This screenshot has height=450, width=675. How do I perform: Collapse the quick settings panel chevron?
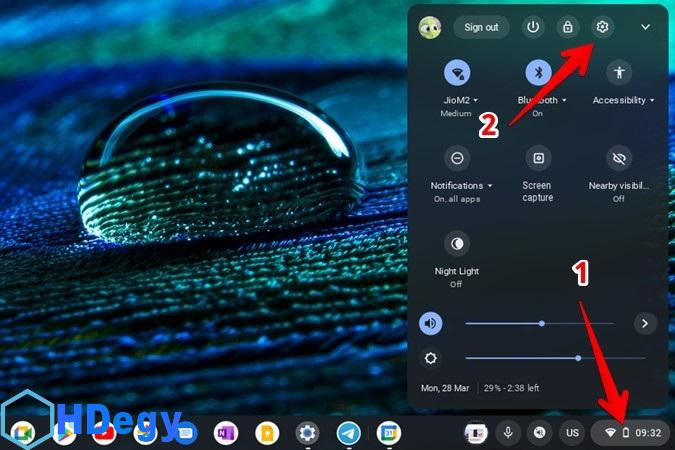645,27
